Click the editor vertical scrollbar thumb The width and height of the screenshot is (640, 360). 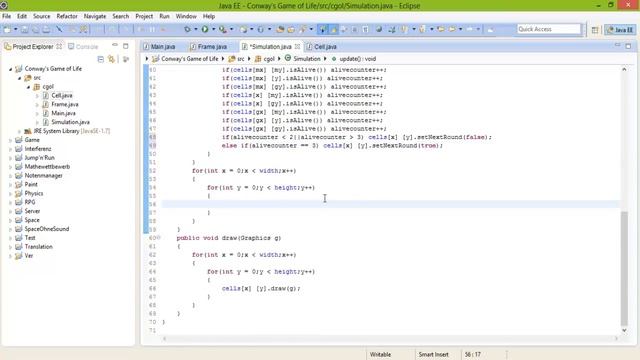point(624,269)
